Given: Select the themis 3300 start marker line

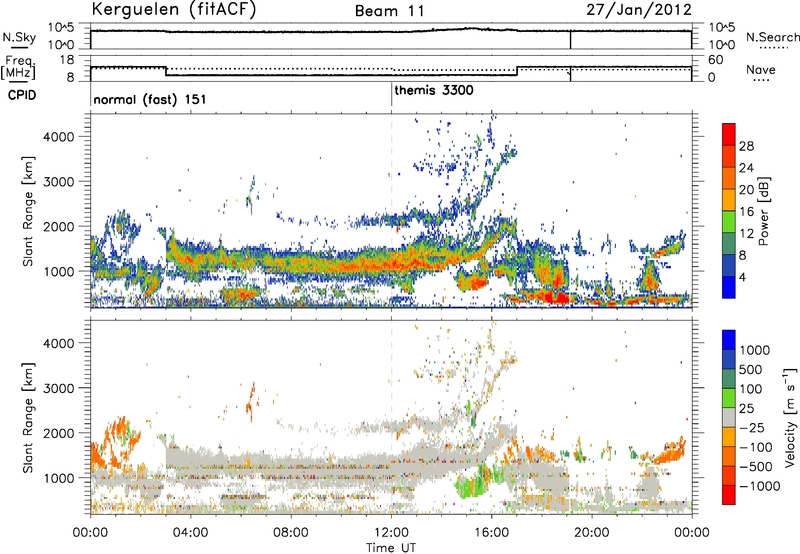Looking at the screenshot, I should (391, 94).
